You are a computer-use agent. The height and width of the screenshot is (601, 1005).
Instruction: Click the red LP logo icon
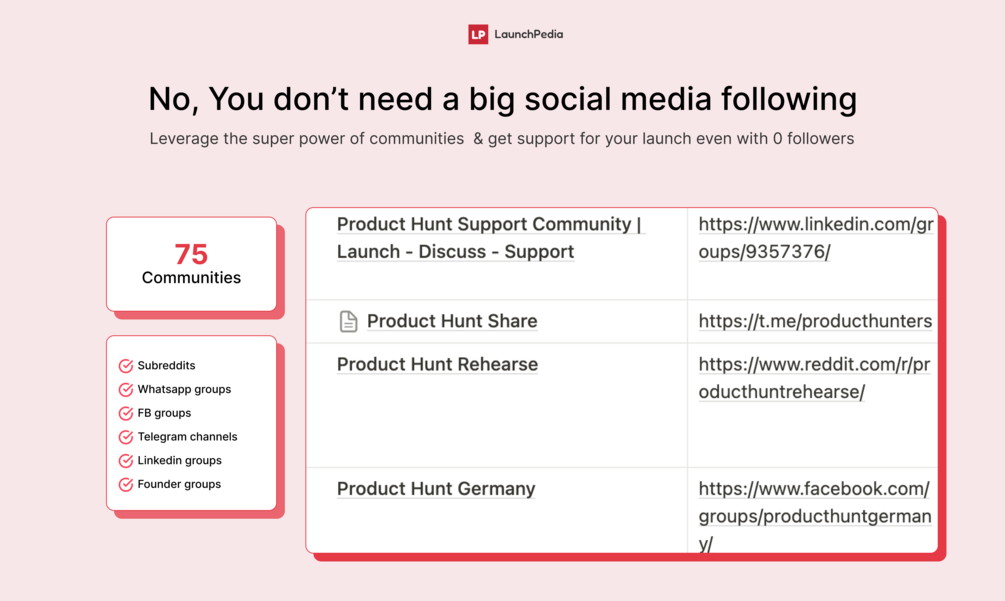(478, 35)
